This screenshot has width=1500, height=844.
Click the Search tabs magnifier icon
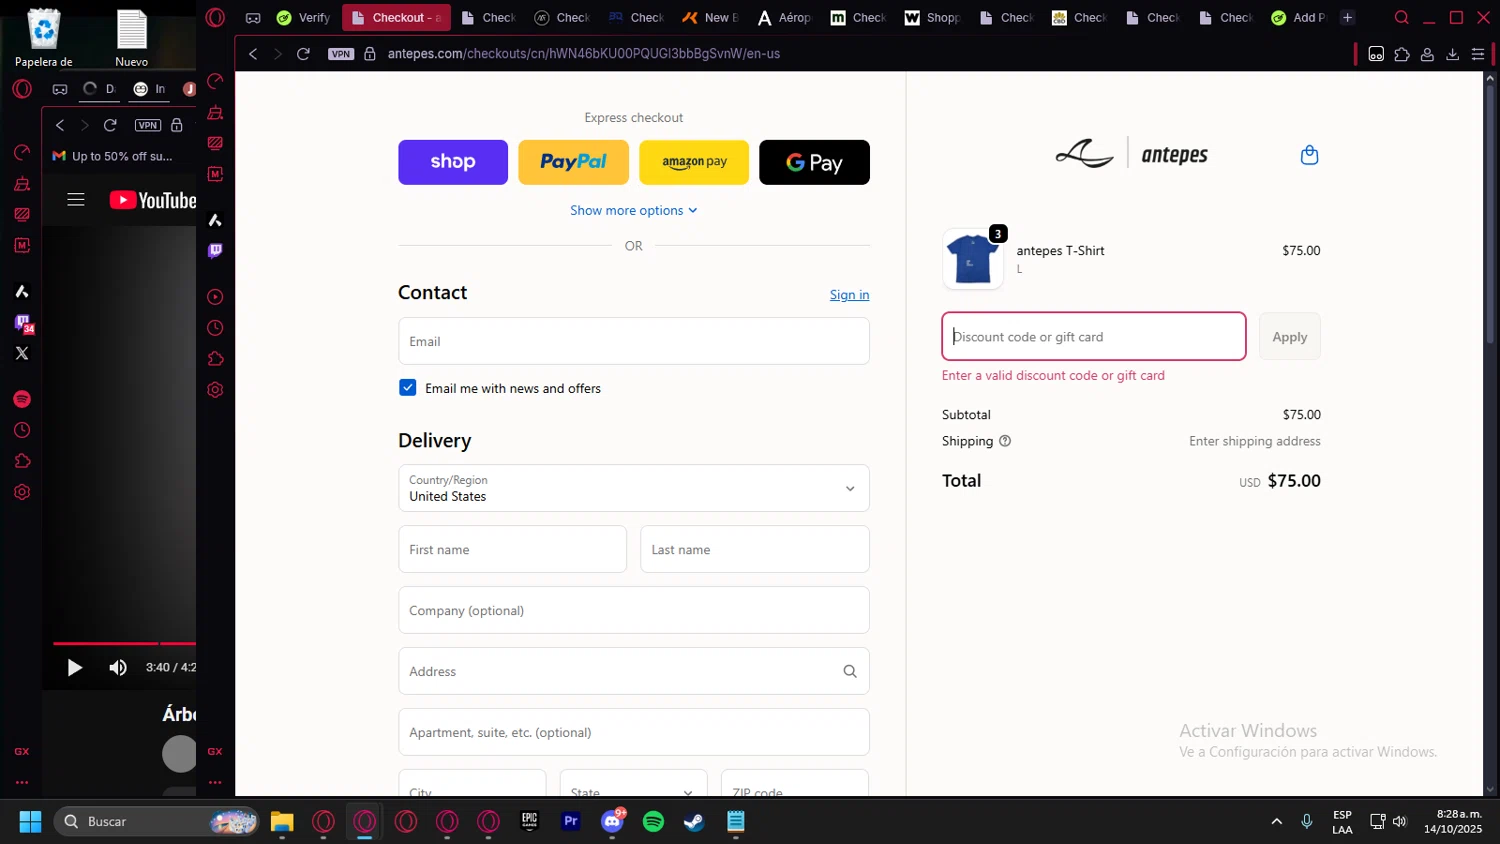pyautogui.click(x=1402, y=17)
